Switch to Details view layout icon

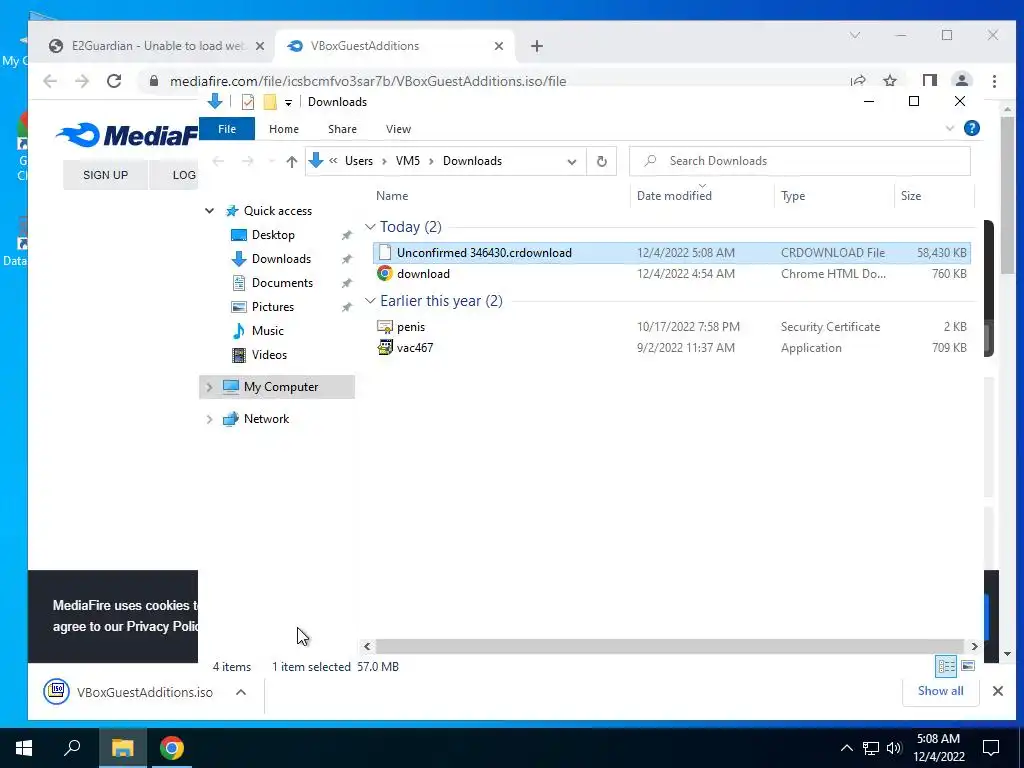point(946,666)
